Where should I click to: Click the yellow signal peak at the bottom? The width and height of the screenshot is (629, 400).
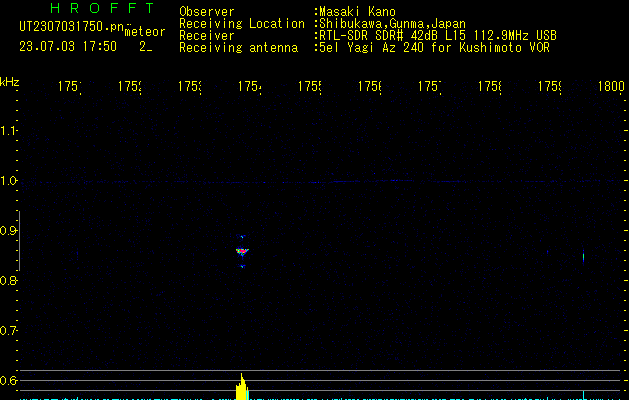[x=241, y=386]
